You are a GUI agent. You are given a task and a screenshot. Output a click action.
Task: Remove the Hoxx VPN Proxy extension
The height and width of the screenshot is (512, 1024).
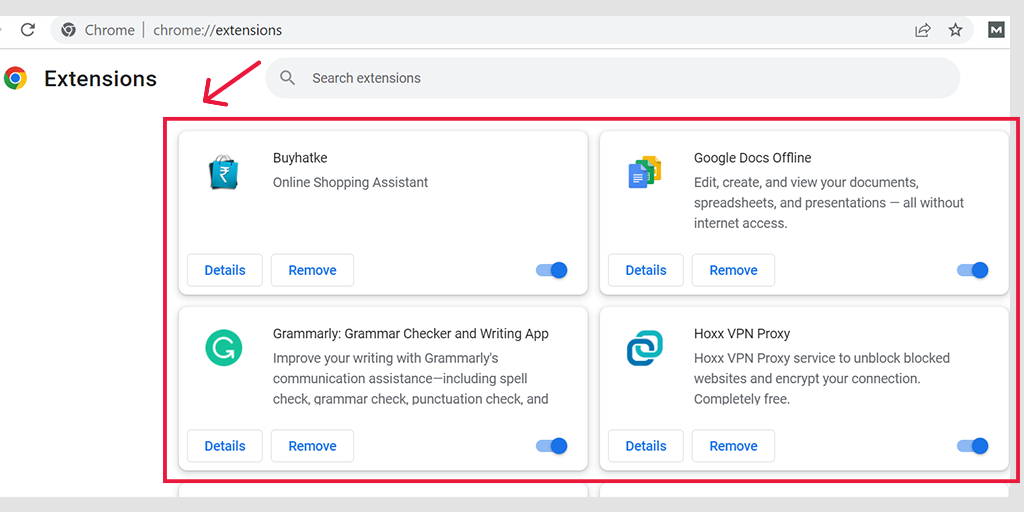[x=733, y=446]
